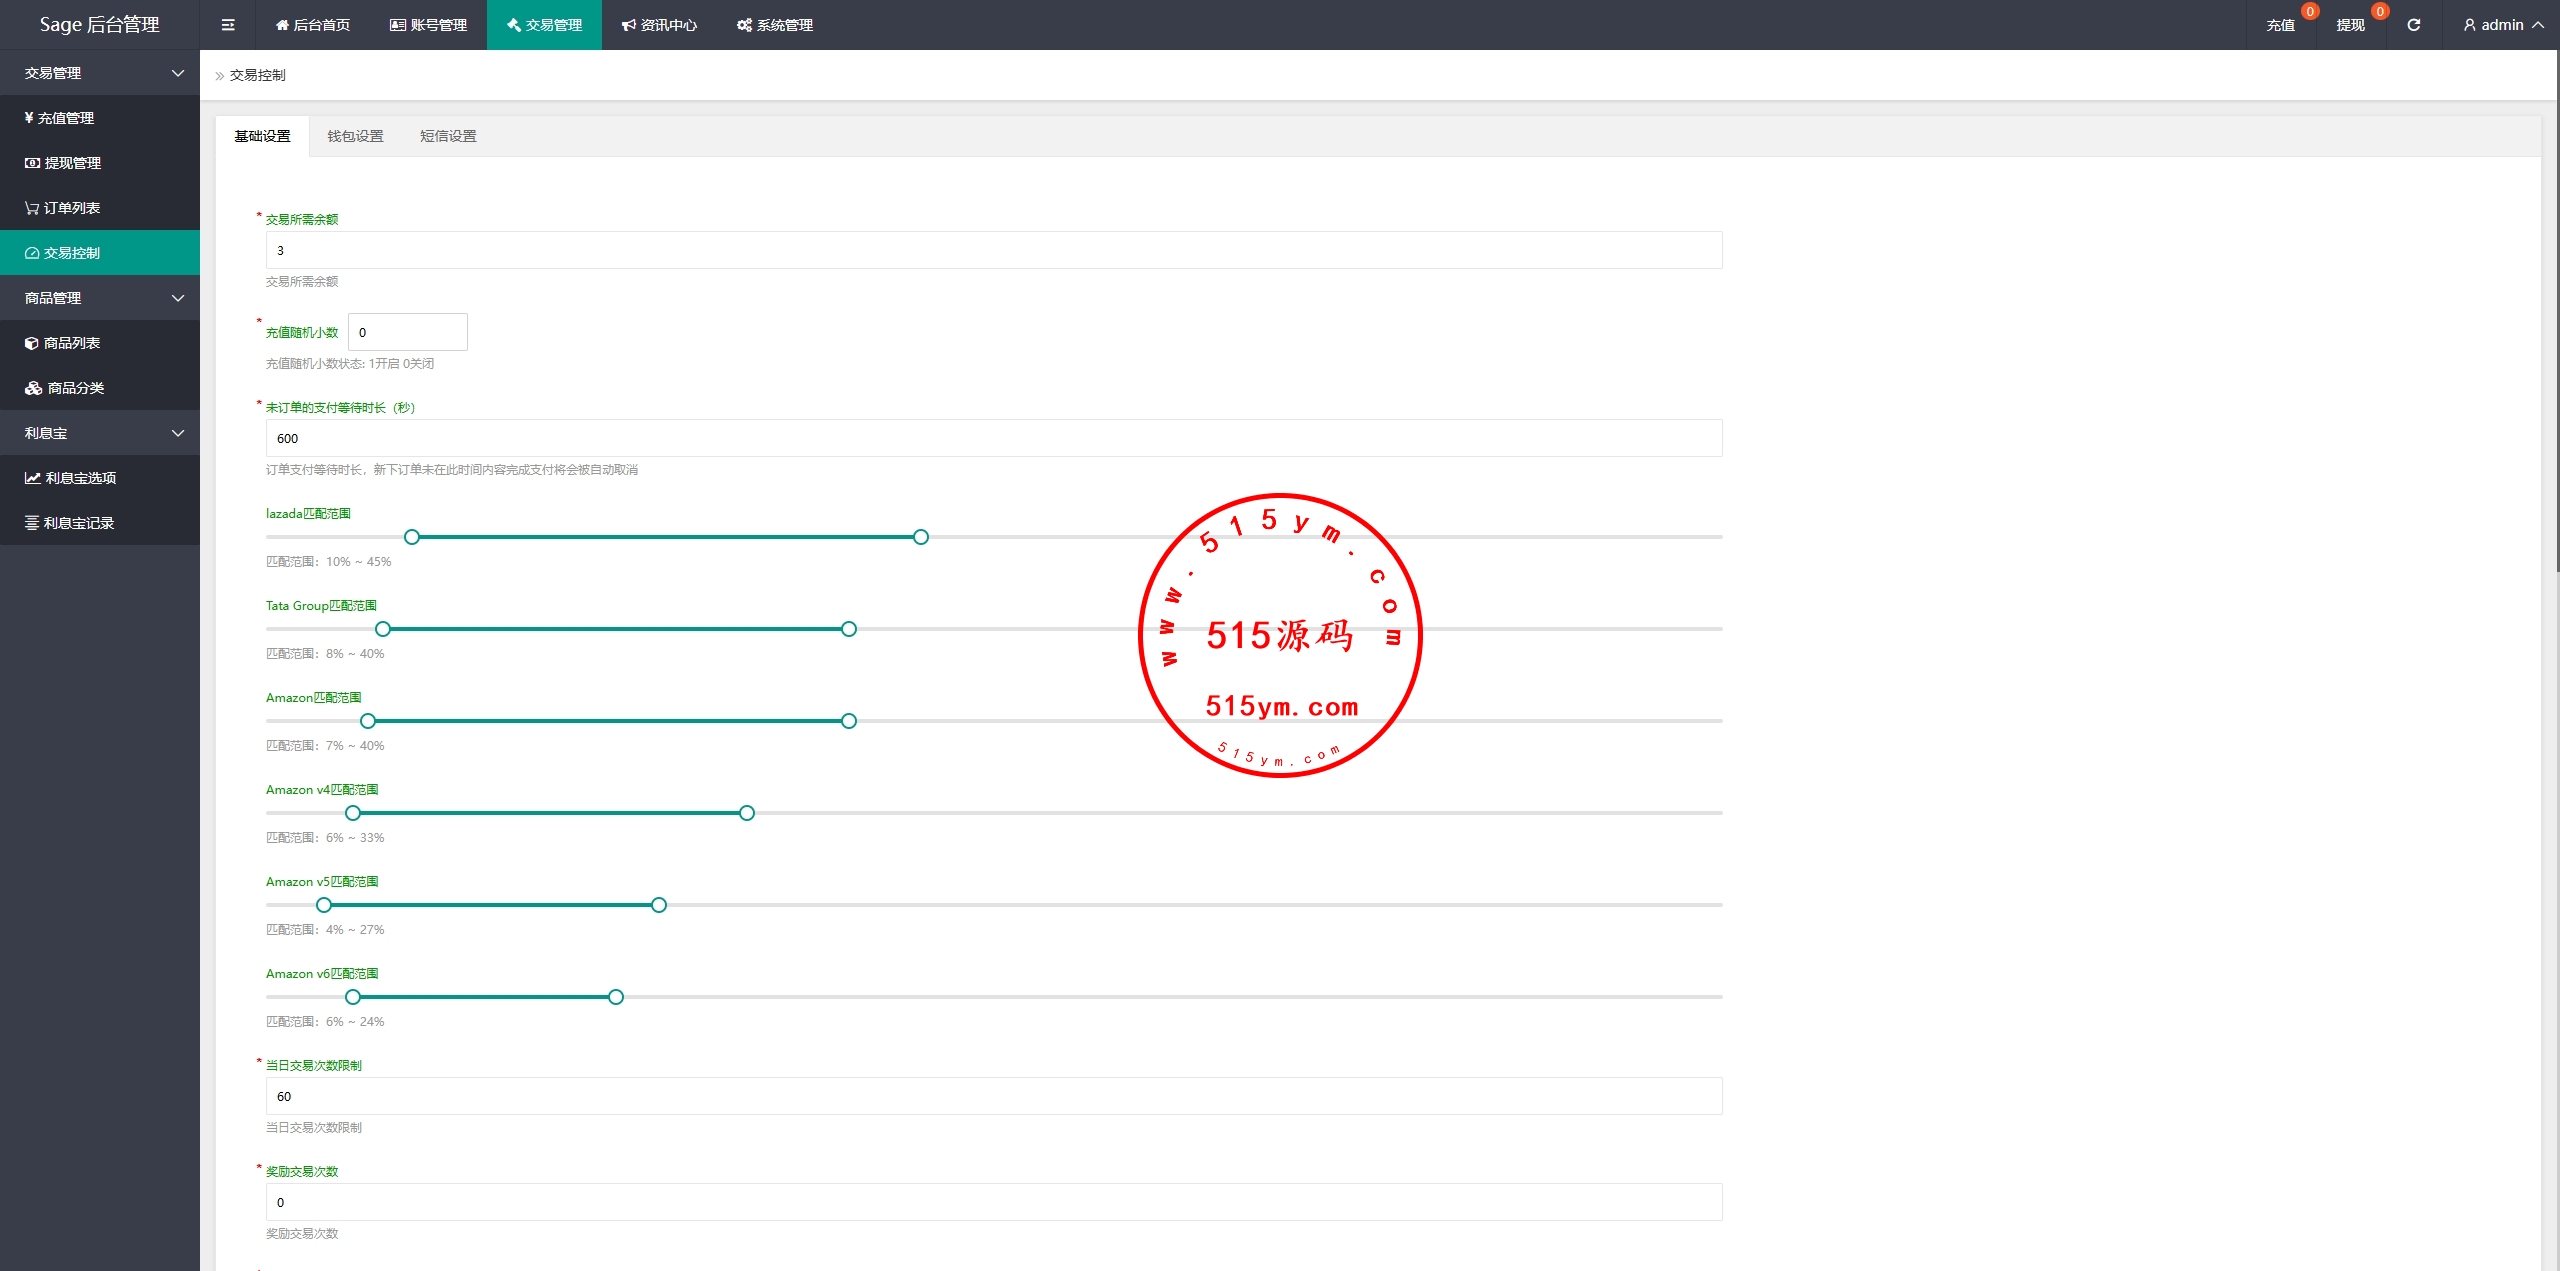Collapse the 交易管理 sidebar group

tap(178, 73)
